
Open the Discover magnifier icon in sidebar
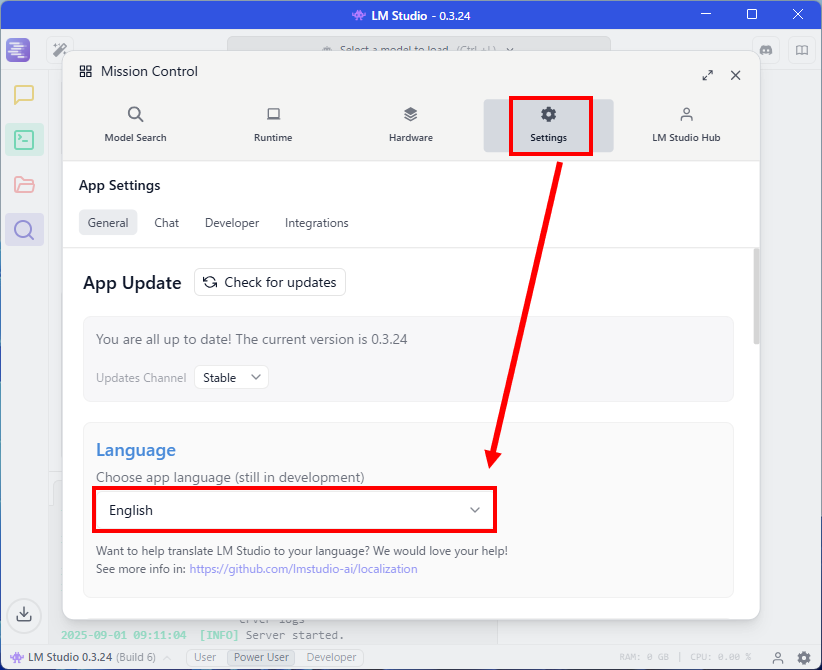[x=24, y=230]
